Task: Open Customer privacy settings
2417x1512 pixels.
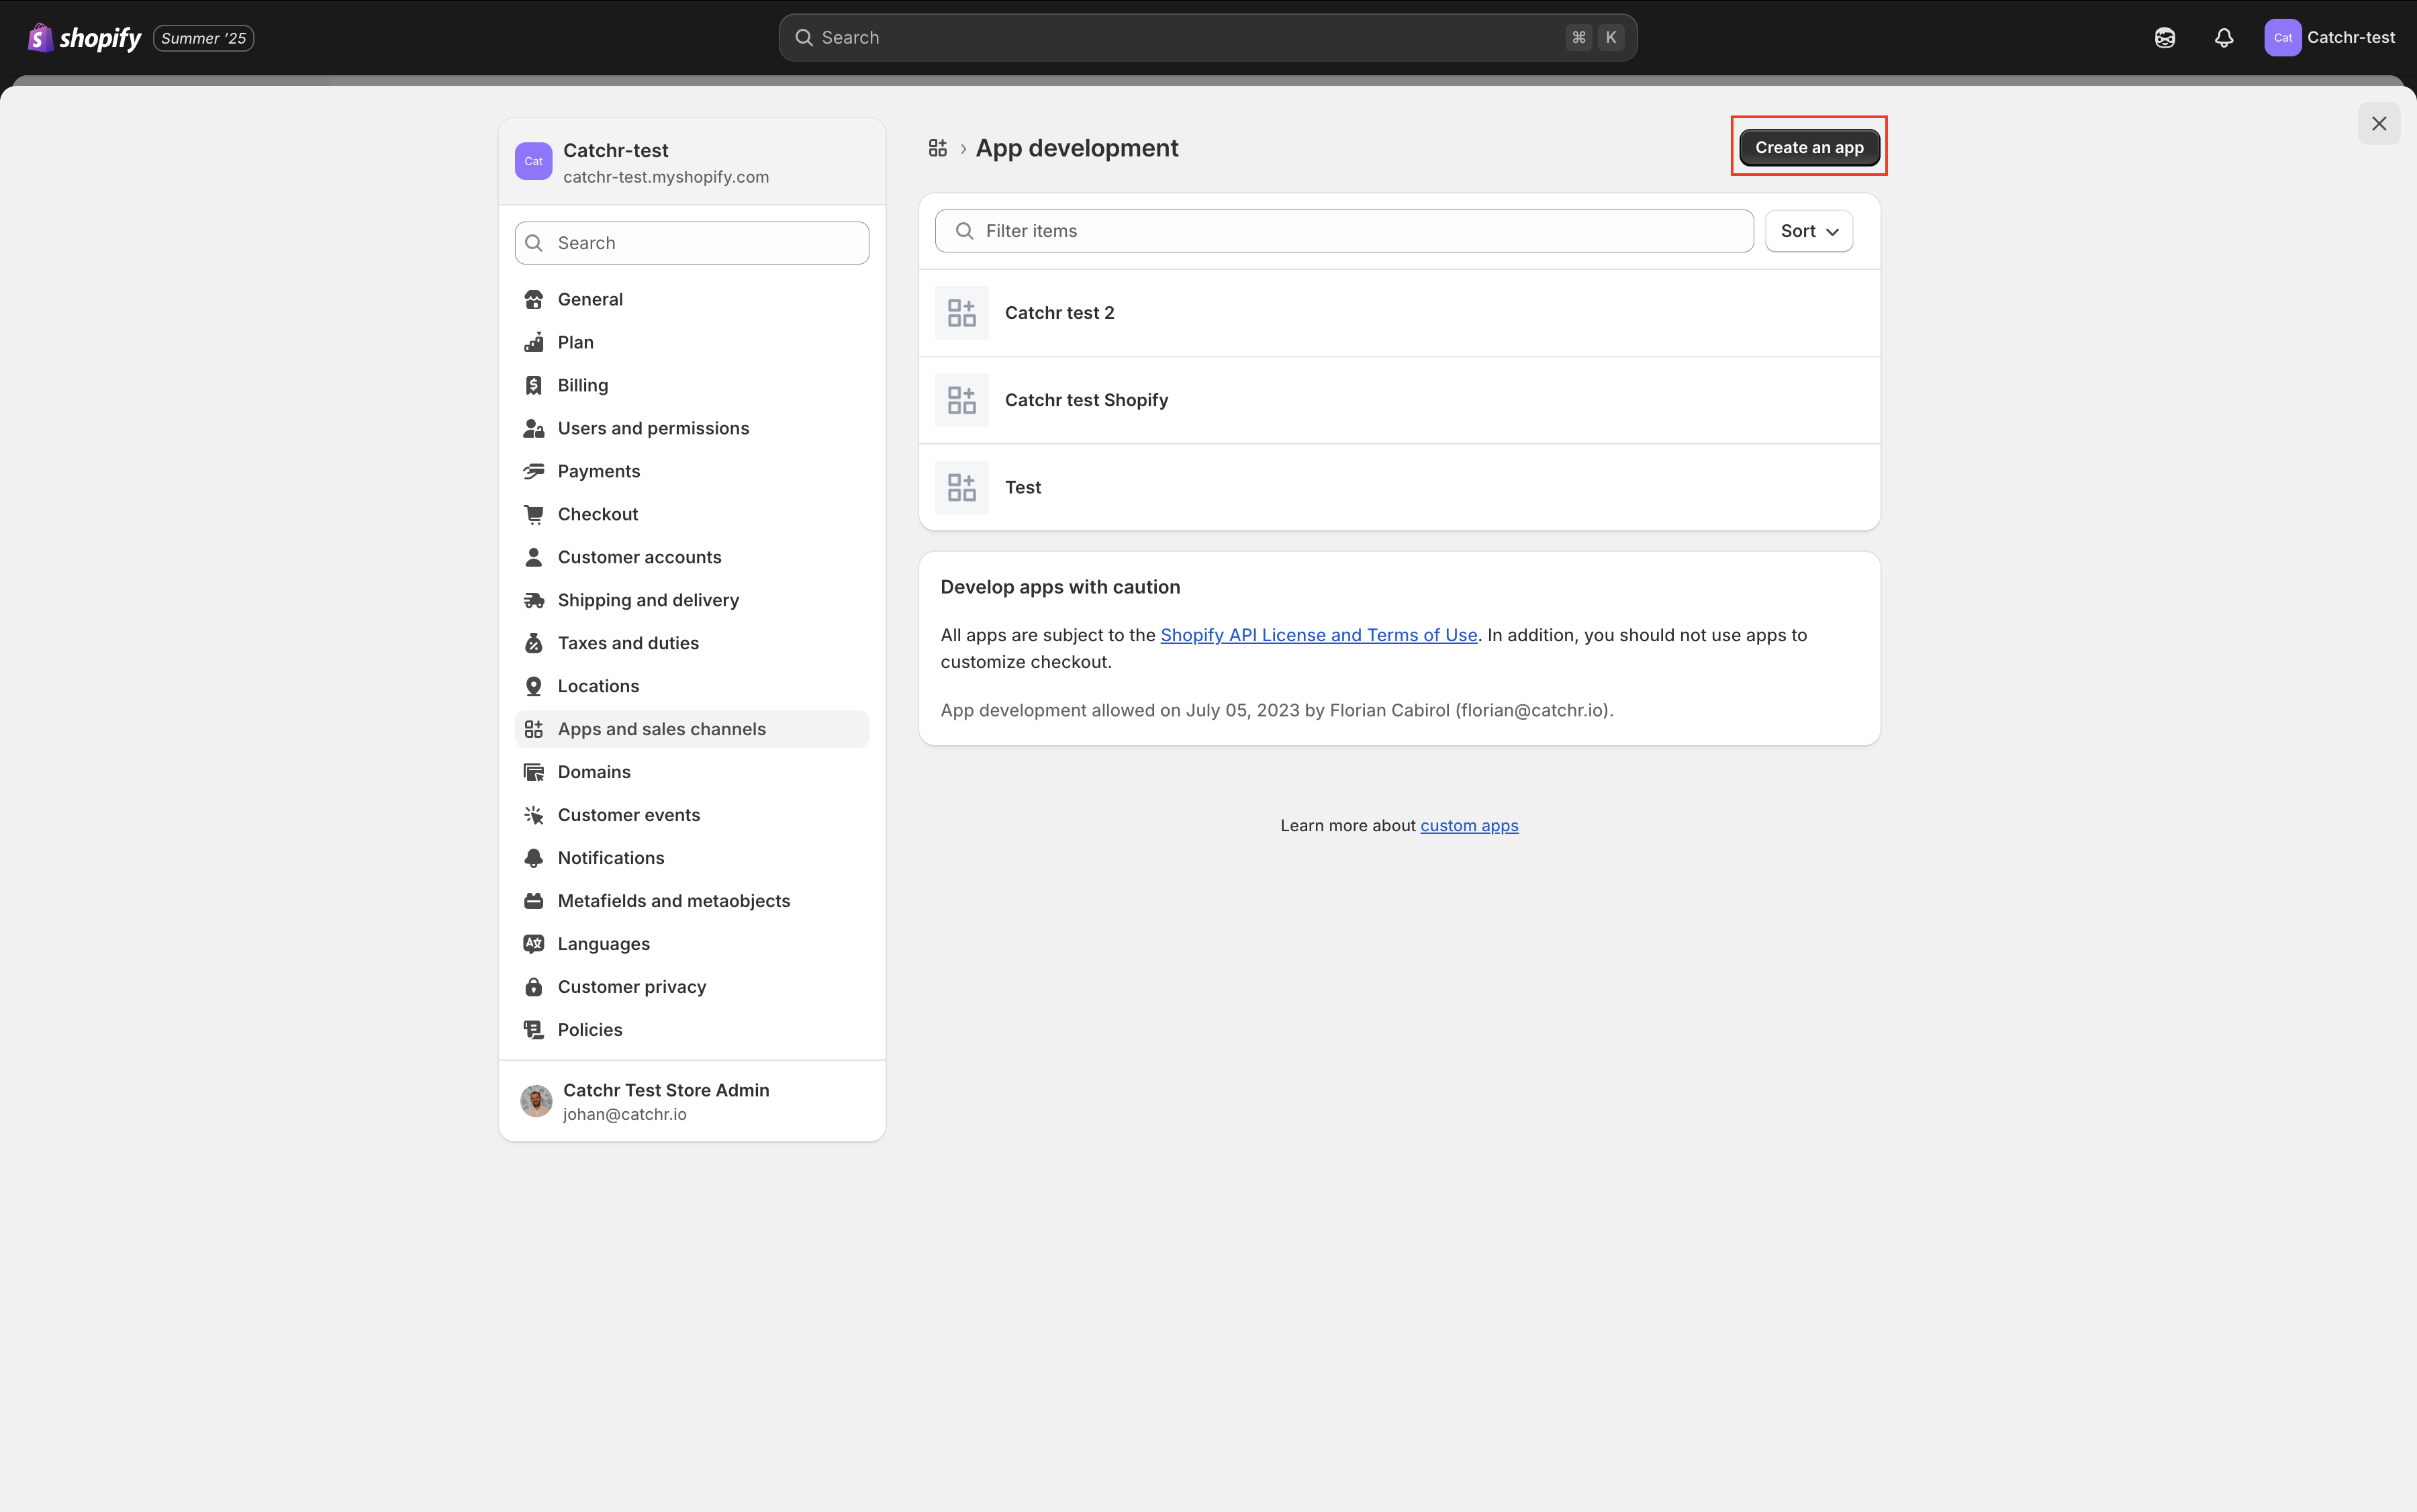Action: coord(691,987)
